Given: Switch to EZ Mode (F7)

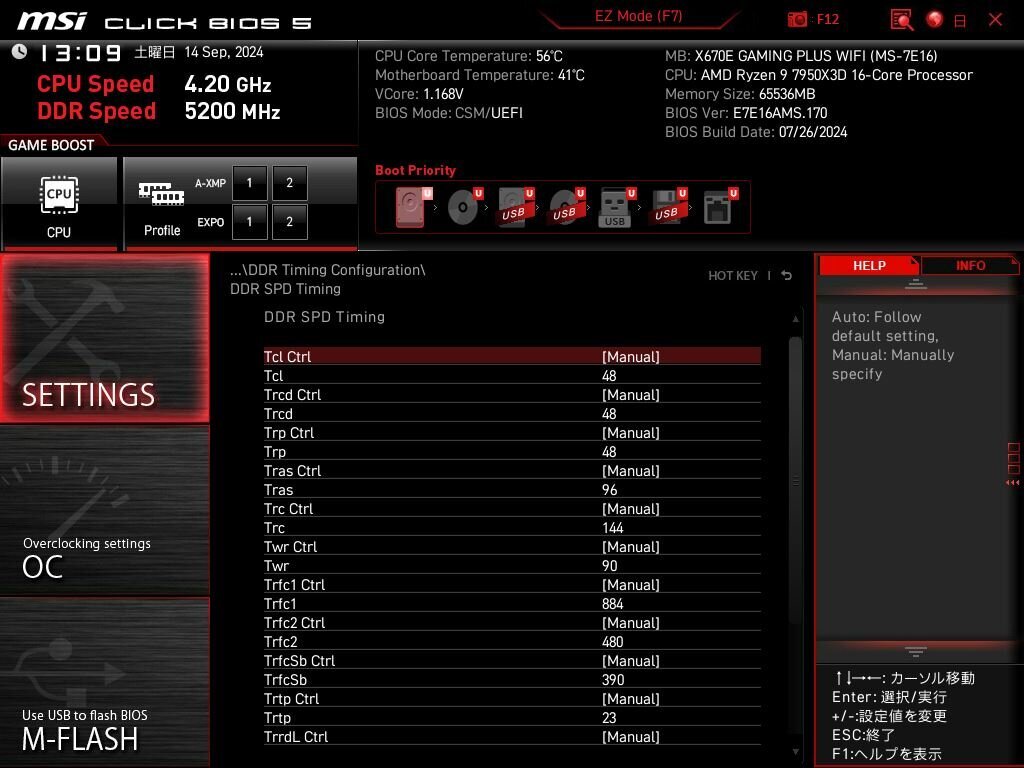Looking at the screenshot, I should (638, 16).
